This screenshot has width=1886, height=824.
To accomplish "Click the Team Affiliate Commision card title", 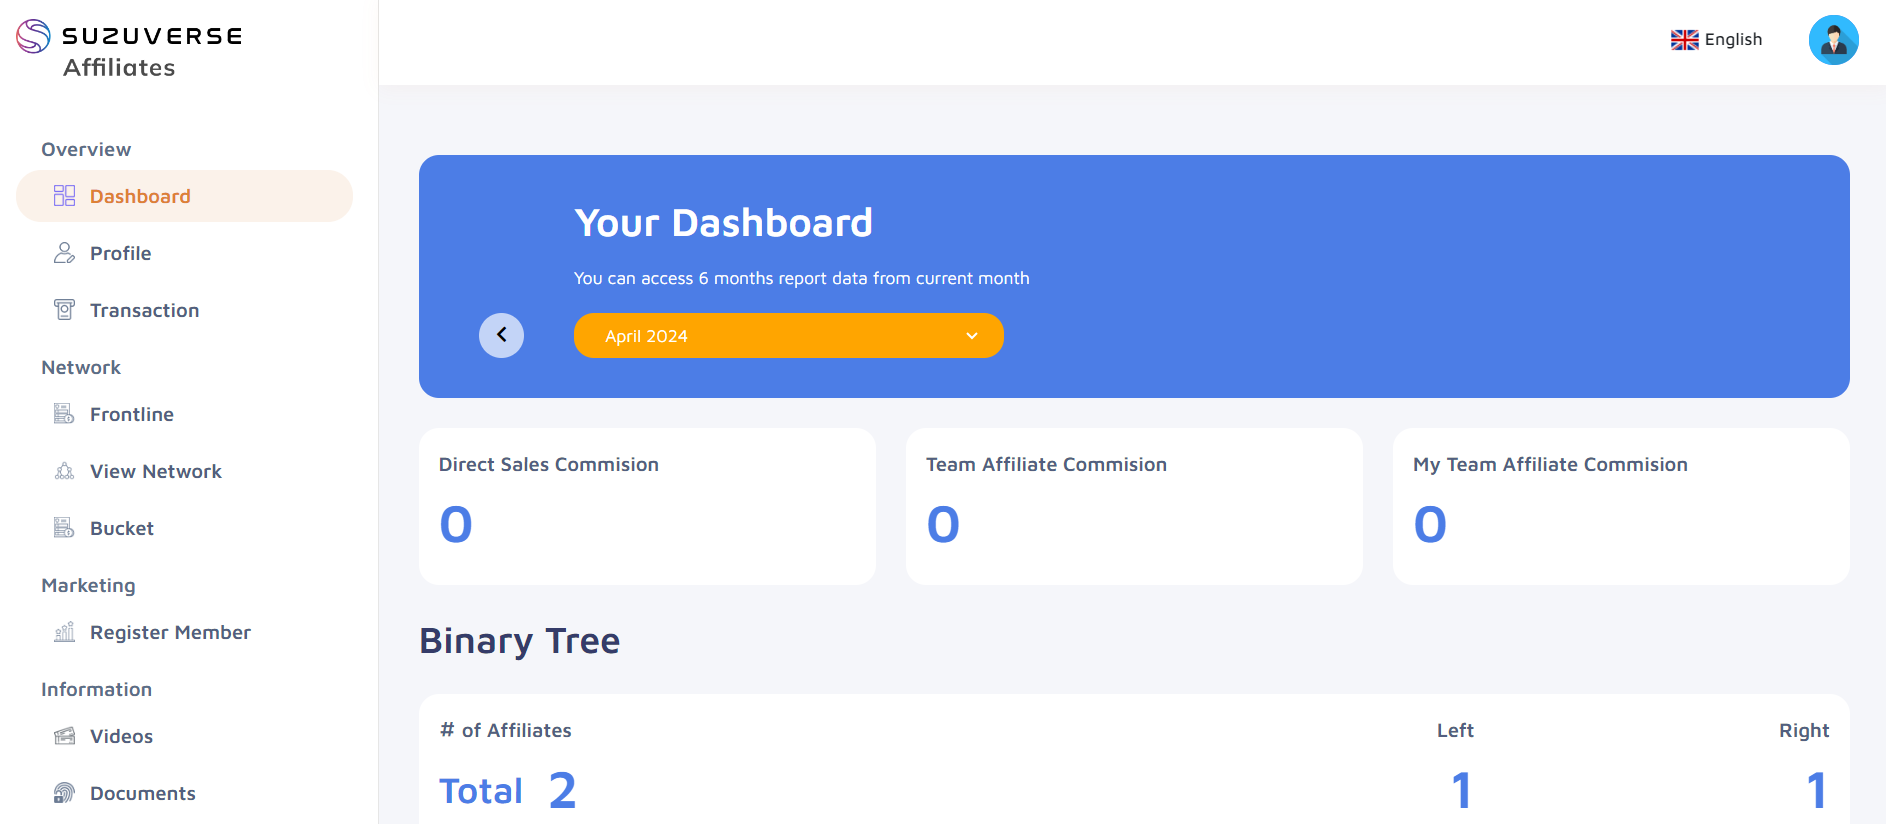I will [x=1046, y=464].
